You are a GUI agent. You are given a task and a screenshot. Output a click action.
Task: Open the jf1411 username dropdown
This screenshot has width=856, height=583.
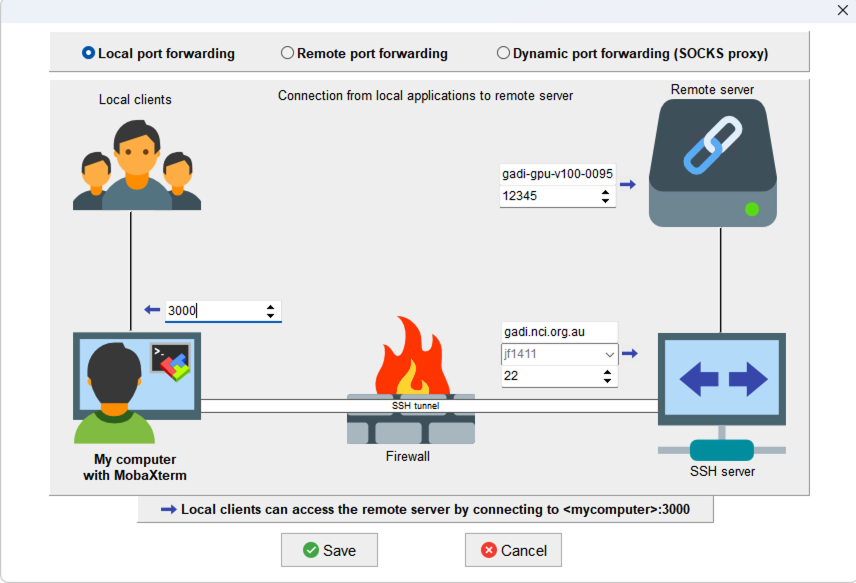609,354
